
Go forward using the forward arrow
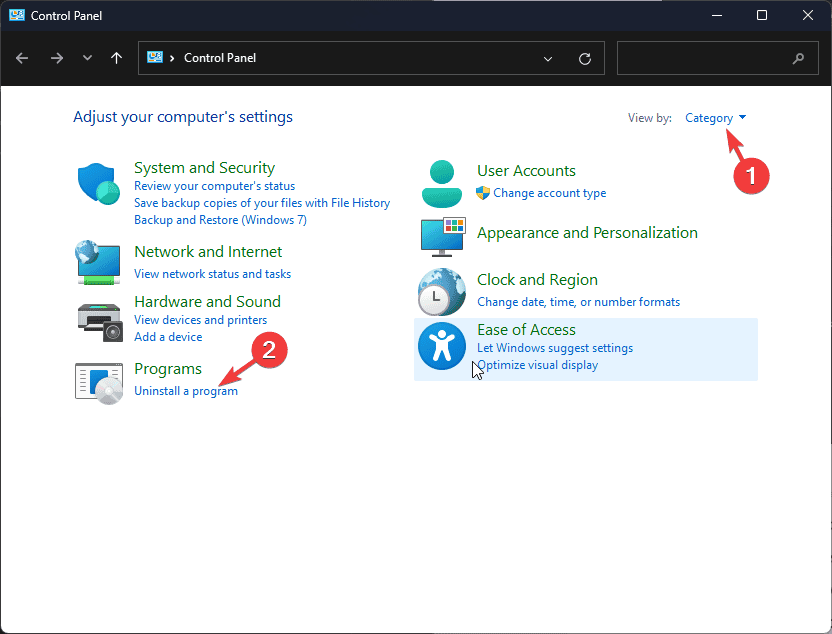point(56,58)
